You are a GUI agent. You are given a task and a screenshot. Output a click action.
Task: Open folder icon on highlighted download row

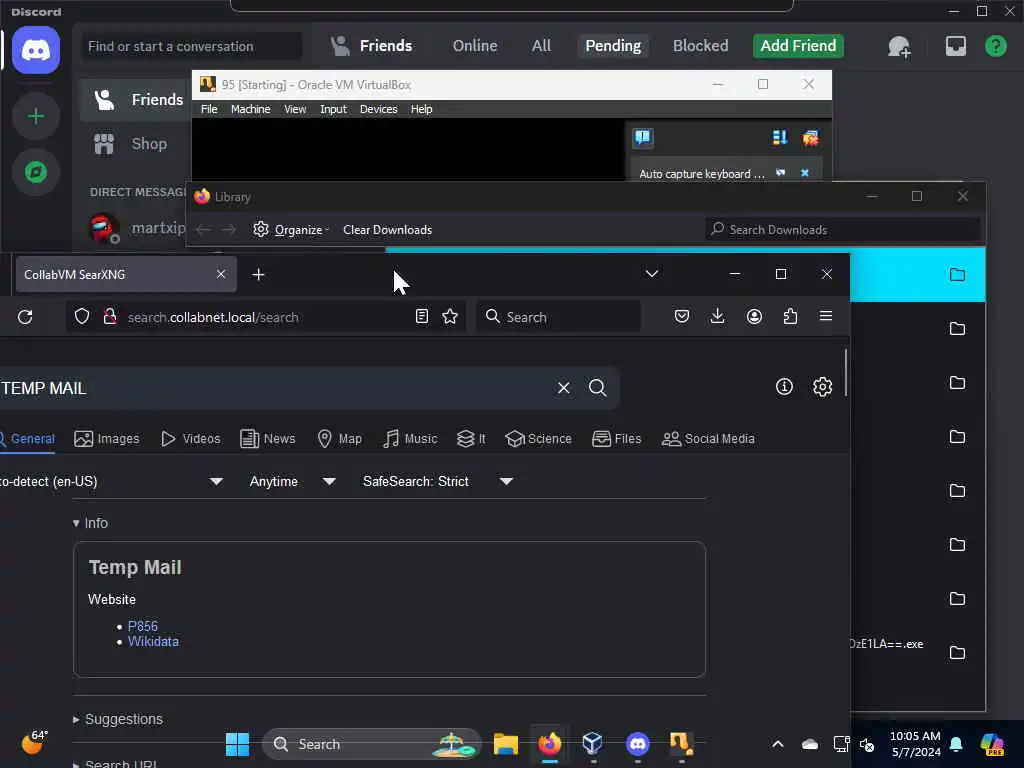[x=957, y=275]
